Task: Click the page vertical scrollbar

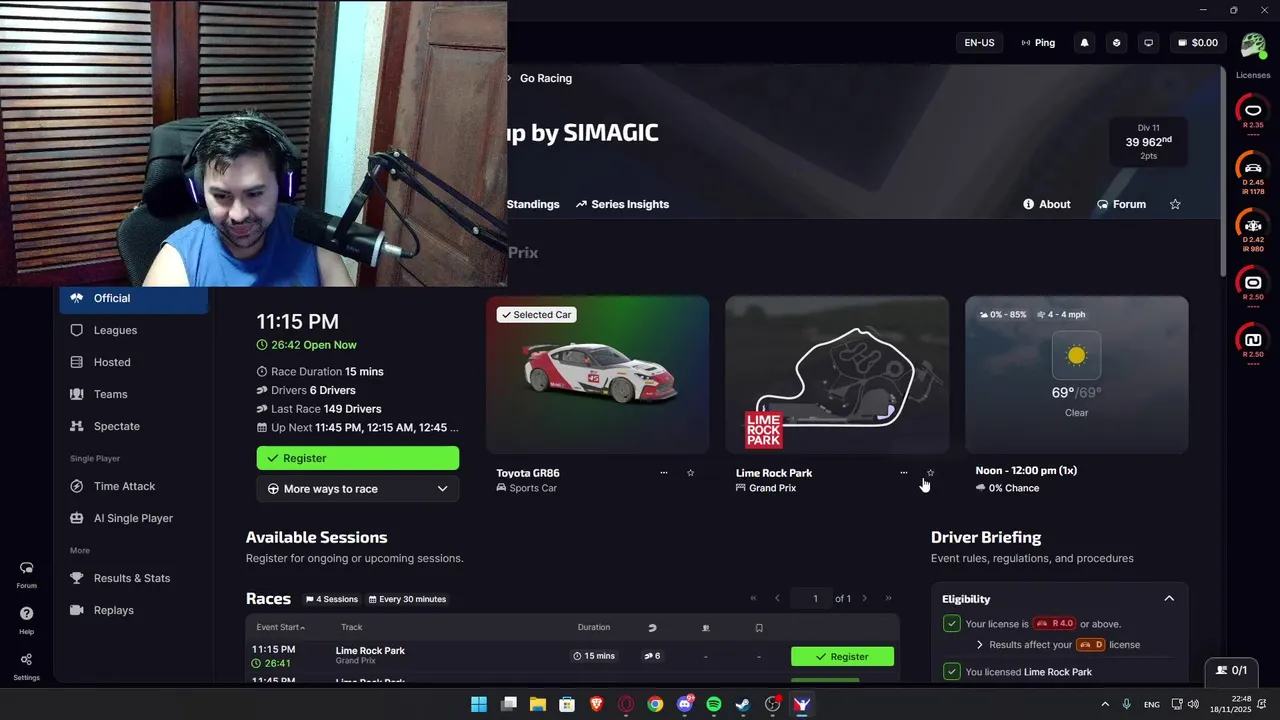Action: click(x=1223, y=170)
